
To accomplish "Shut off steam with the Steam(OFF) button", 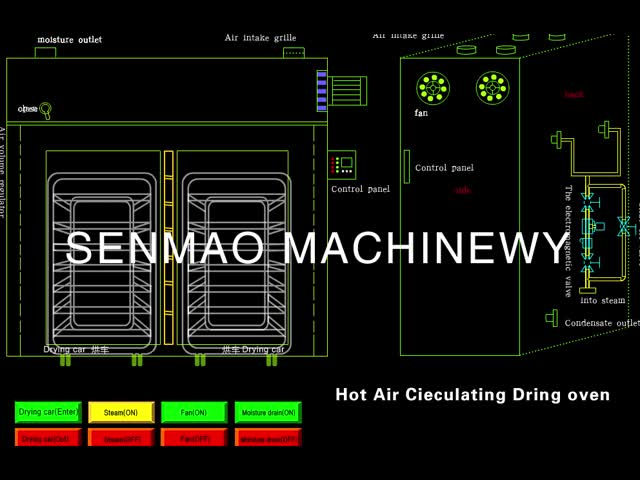I will pos(121,438).
